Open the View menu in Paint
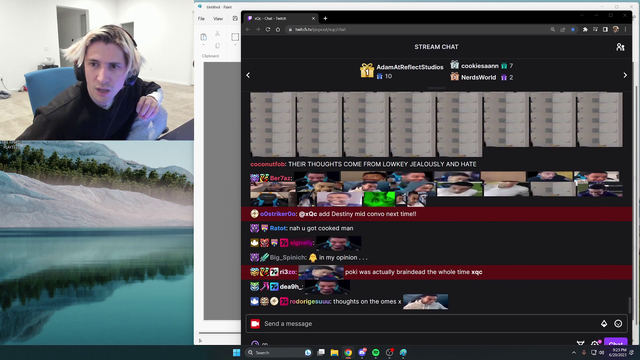This screenshot has width=640, height=360. [218, 19]
